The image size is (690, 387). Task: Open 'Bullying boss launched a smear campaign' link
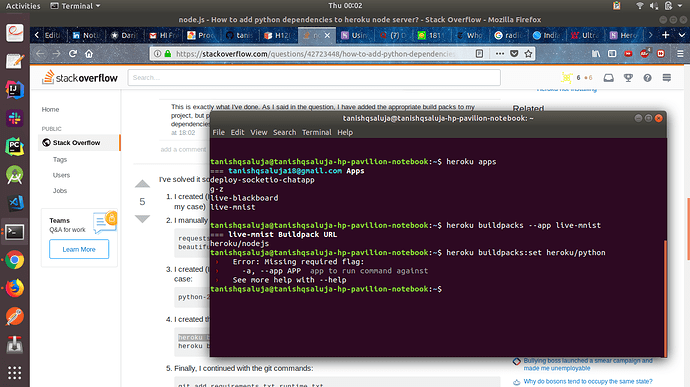tap(588, 364)
